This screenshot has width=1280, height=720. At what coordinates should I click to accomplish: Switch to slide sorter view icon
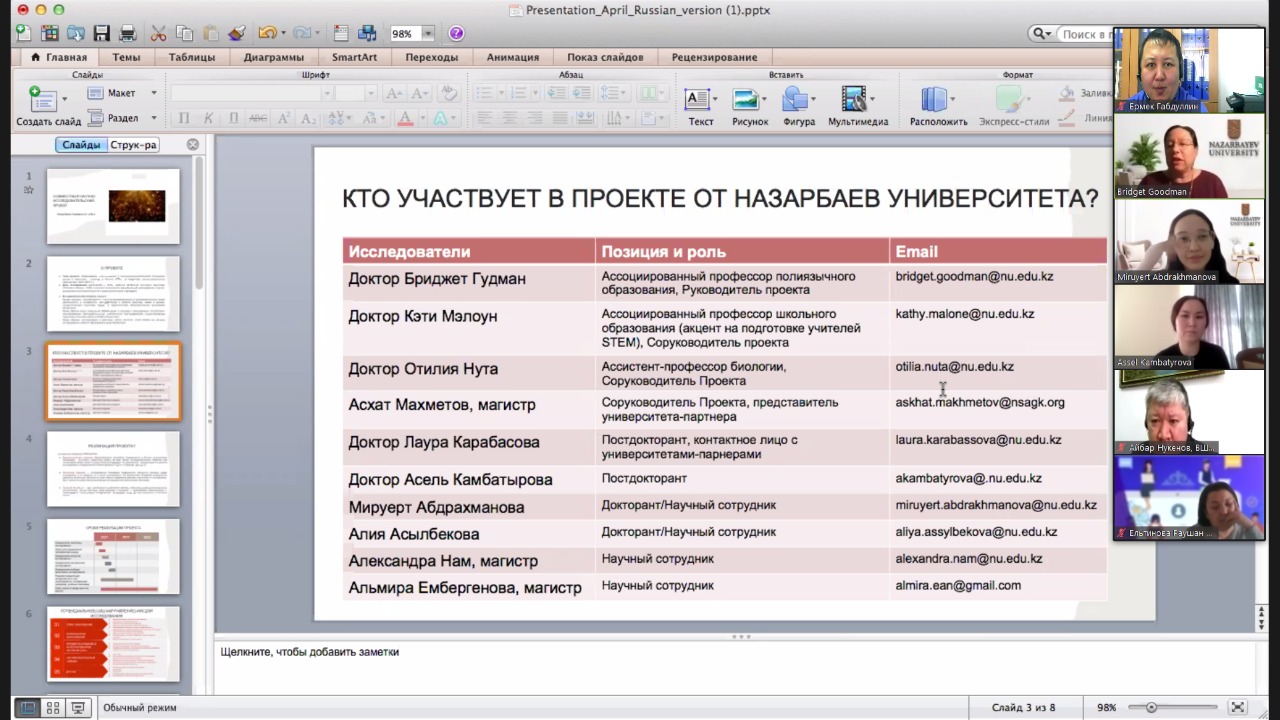click(x=53, y=708)
